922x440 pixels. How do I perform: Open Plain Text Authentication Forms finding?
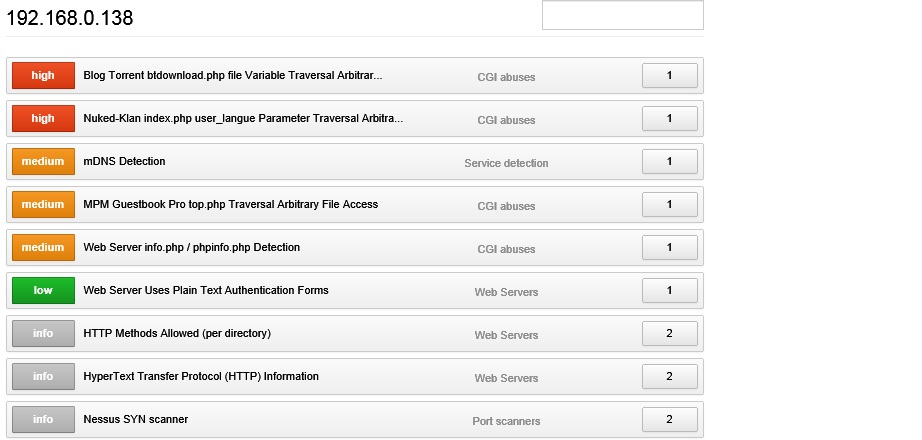pos(205,291)
